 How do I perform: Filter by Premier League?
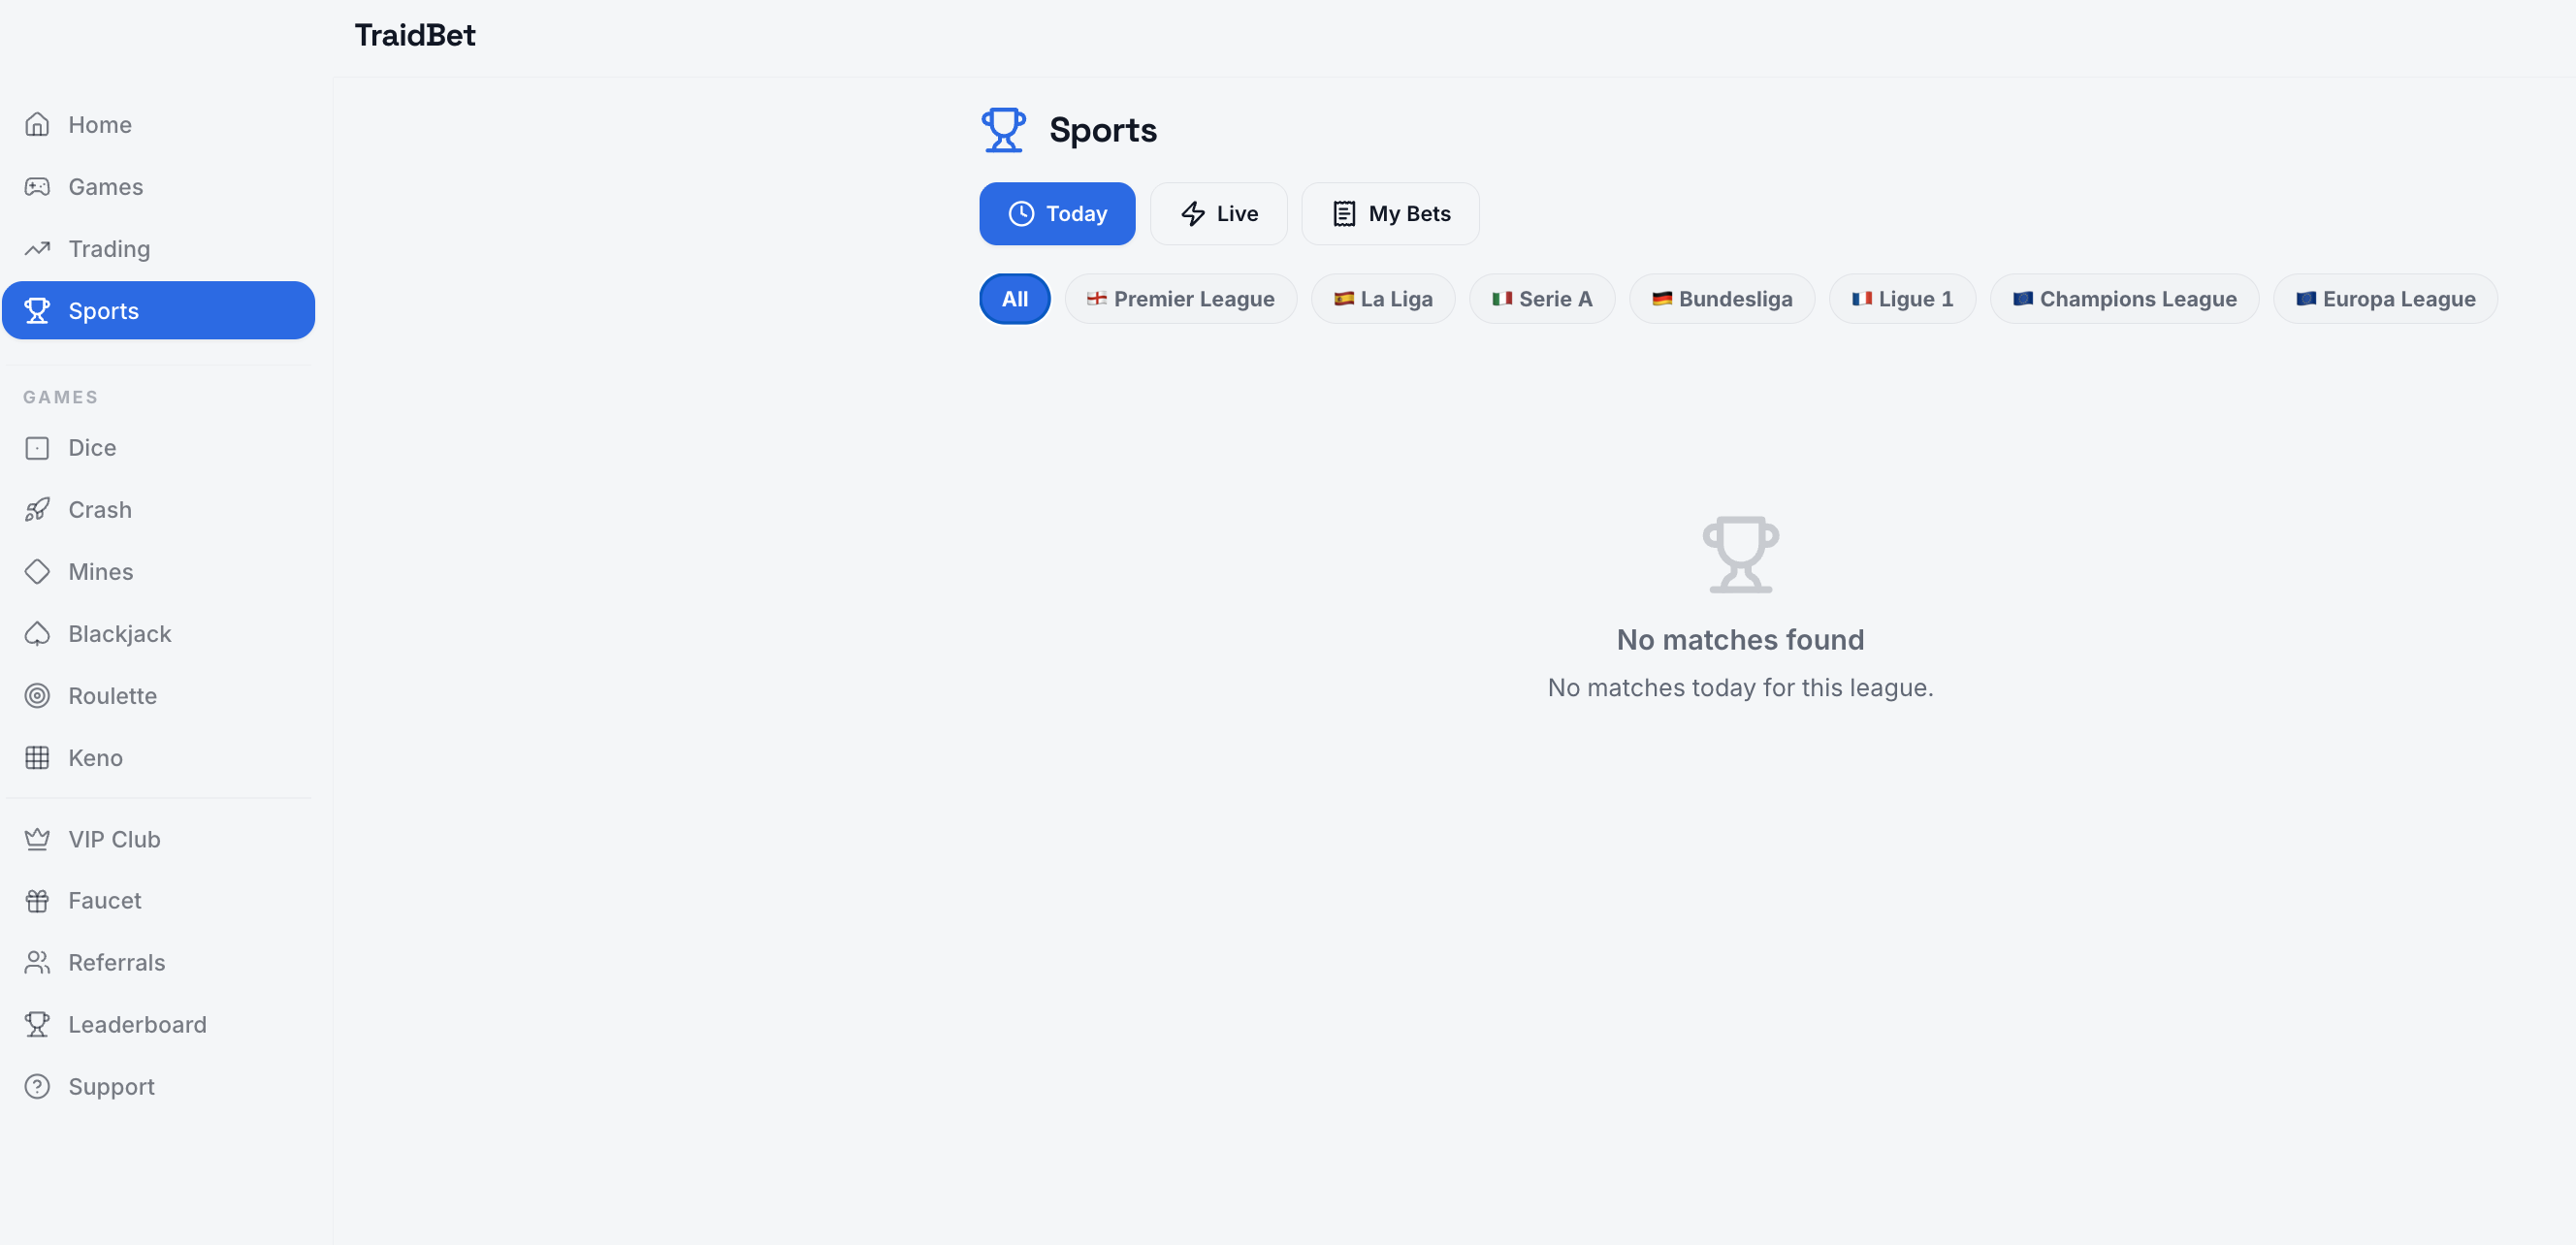(1180, 299)
